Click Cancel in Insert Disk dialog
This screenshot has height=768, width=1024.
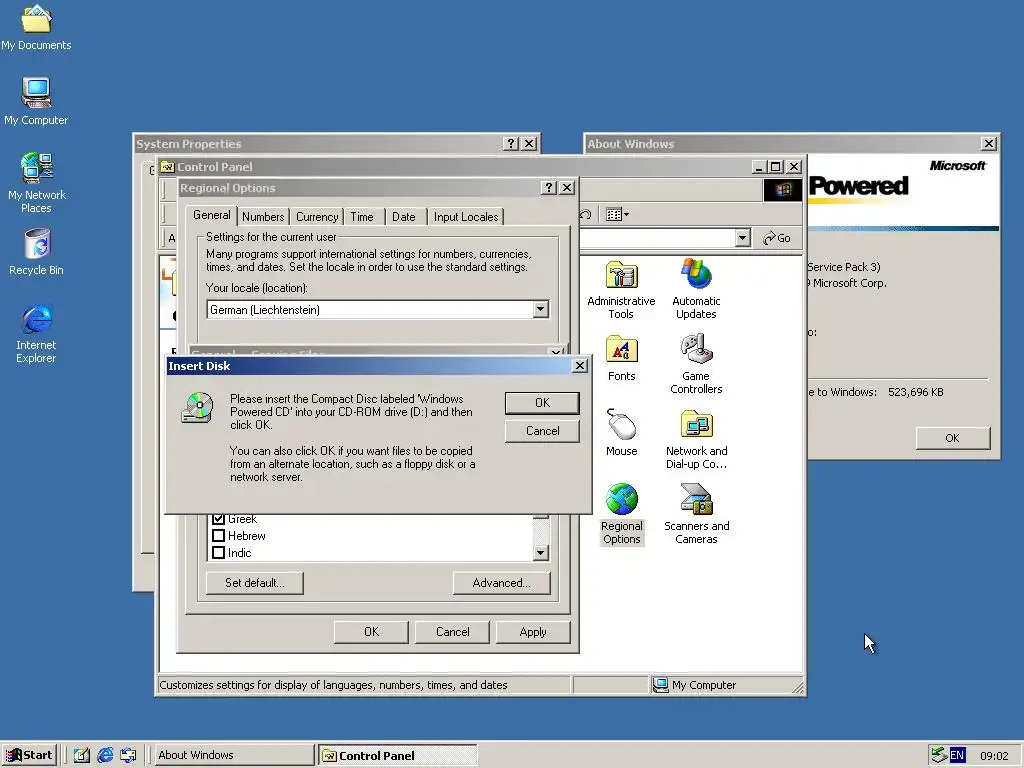point(542,431)
